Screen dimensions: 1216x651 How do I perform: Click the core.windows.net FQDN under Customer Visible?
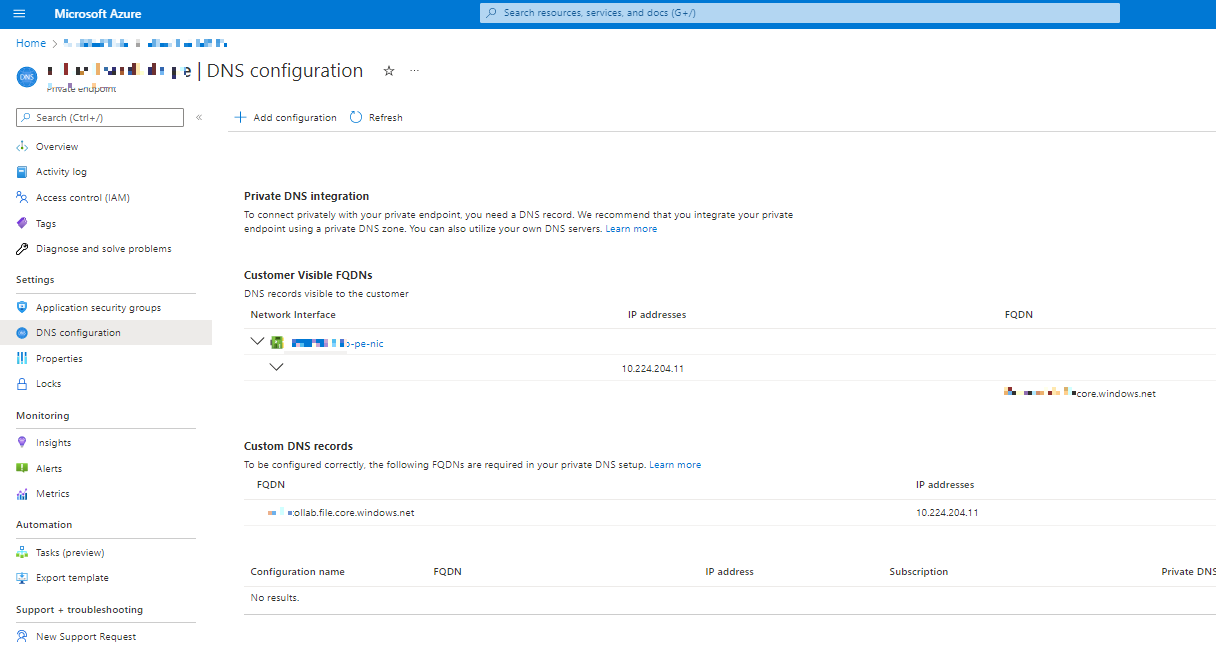(1080, 394)
